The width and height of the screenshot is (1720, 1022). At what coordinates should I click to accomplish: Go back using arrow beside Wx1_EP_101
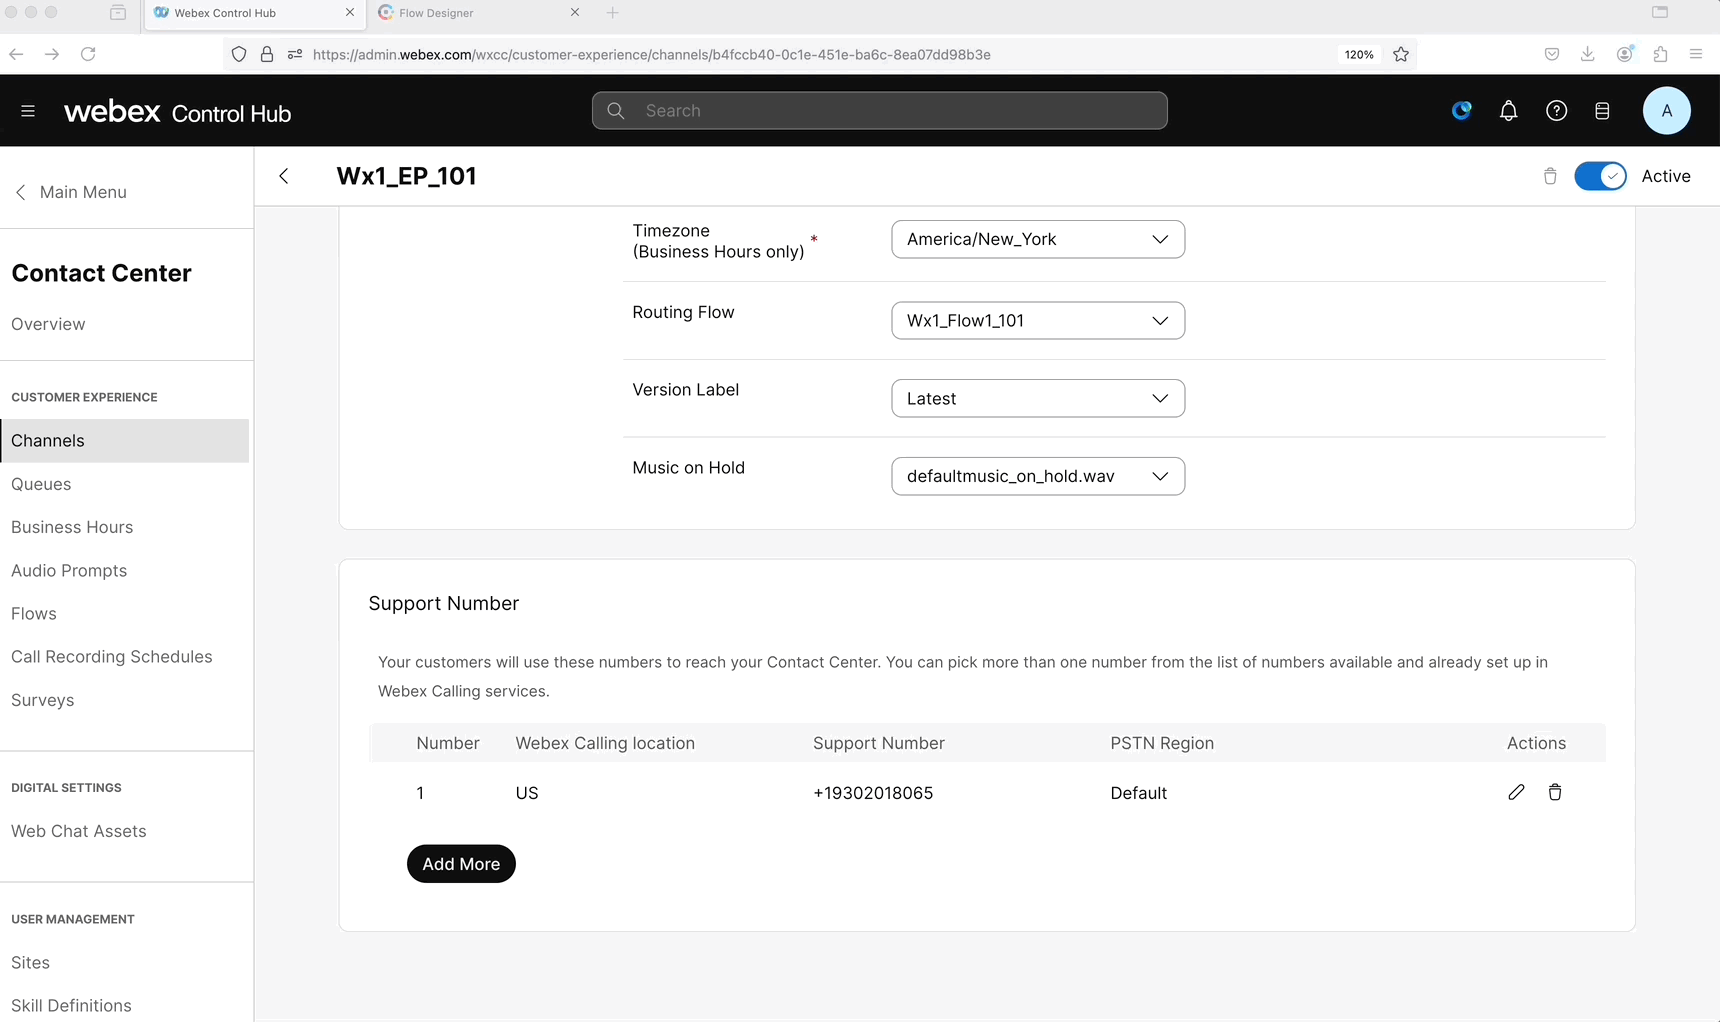(284, 176)
